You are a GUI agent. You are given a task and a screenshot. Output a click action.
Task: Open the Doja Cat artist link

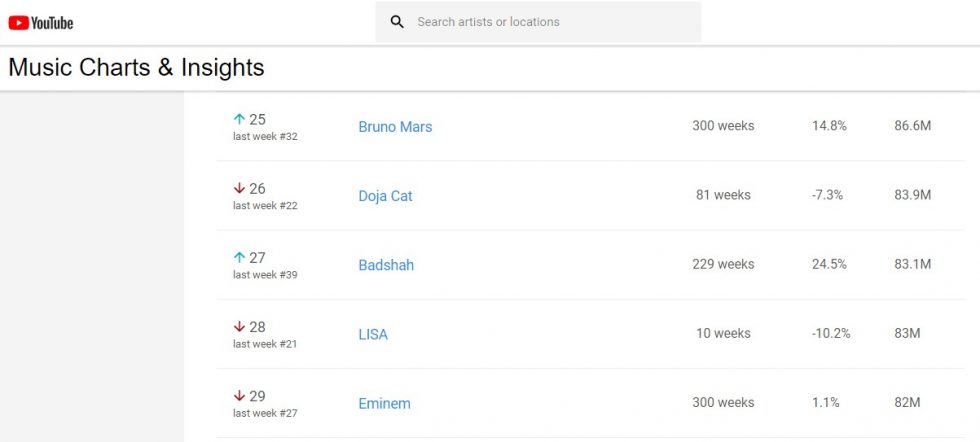(x=385, y=196)
